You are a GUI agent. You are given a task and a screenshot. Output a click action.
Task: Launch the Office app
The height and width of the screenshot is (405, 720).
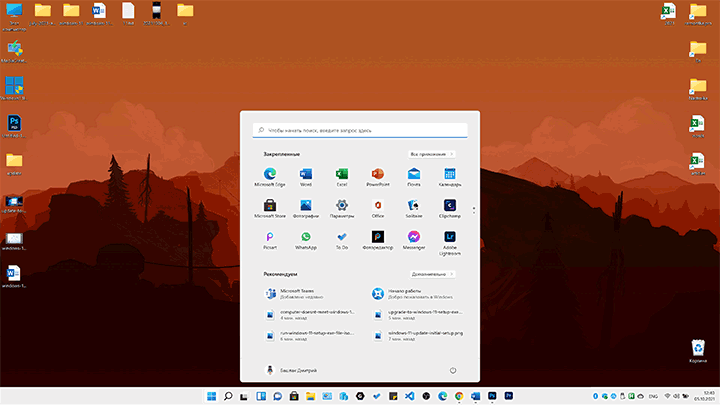click(378, 208)
